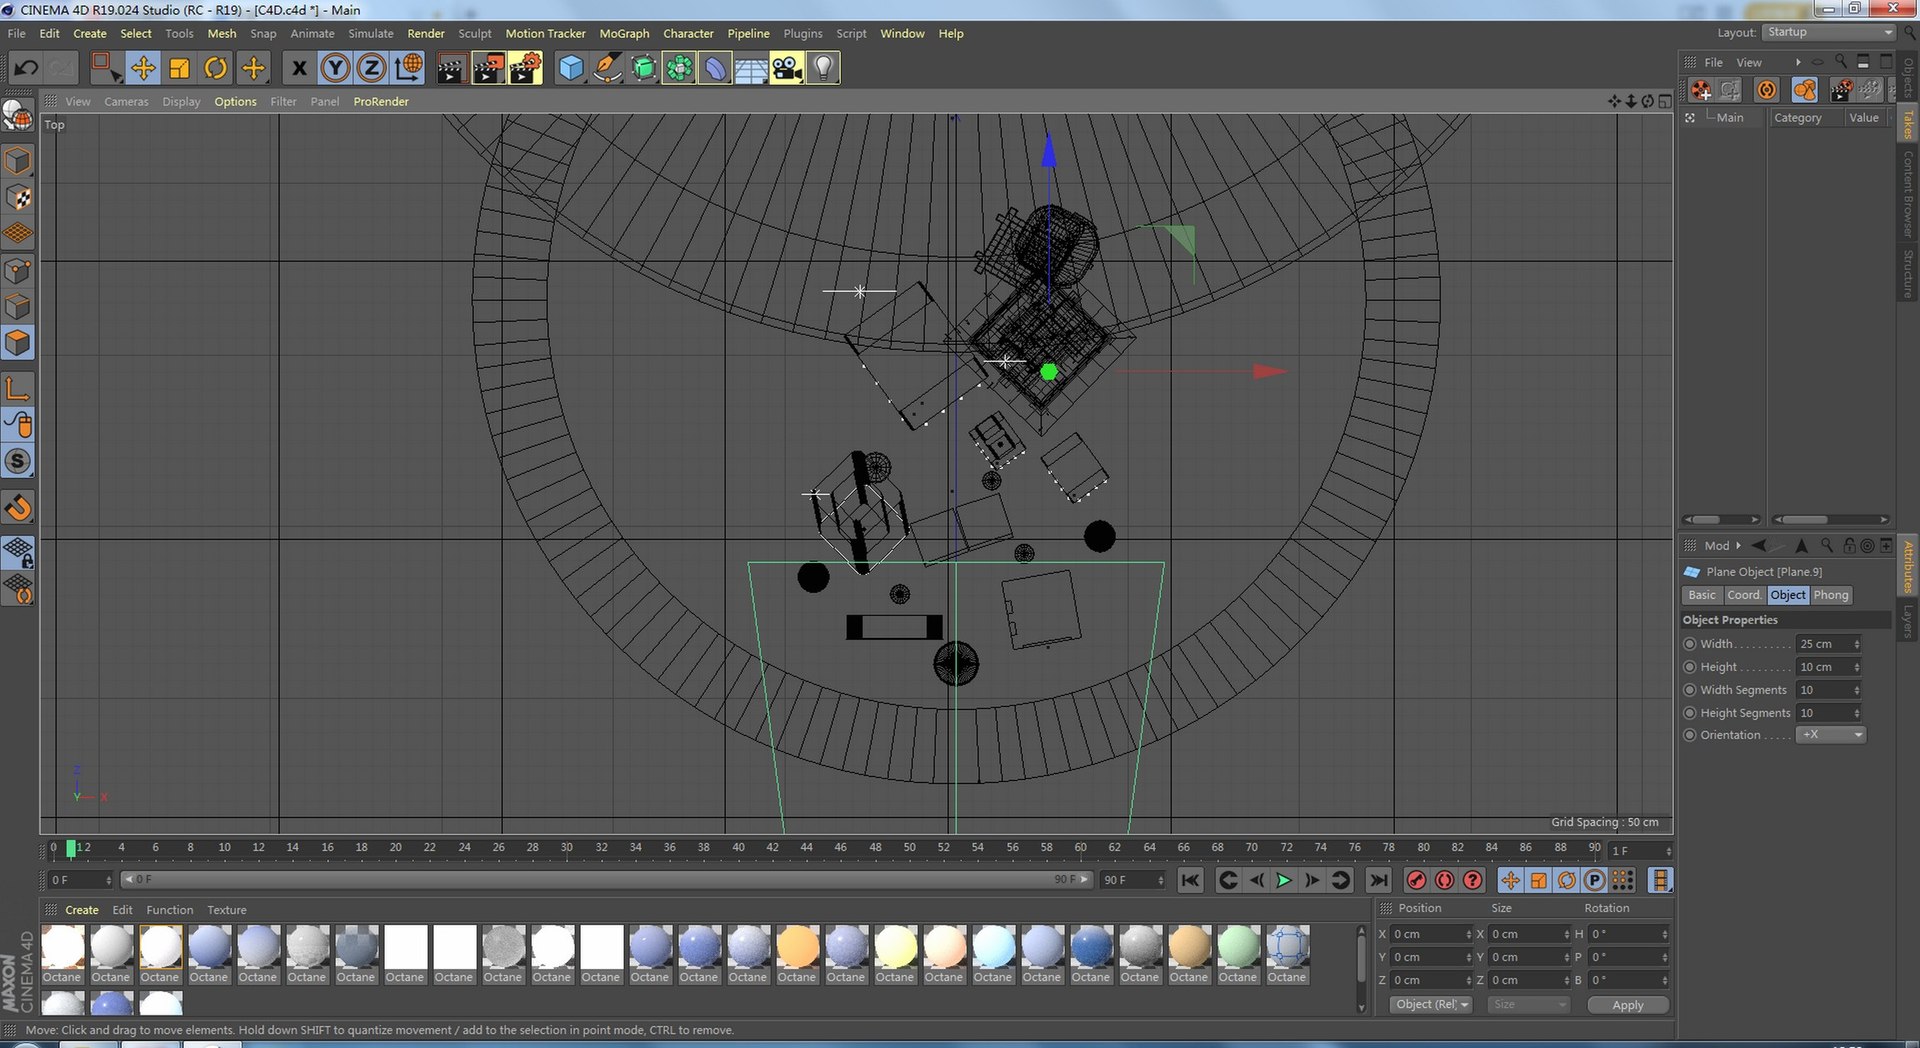Open the Layout Startup dropdown
This screenshot has height=1048, width=1920.
[x=1829, y=32]
